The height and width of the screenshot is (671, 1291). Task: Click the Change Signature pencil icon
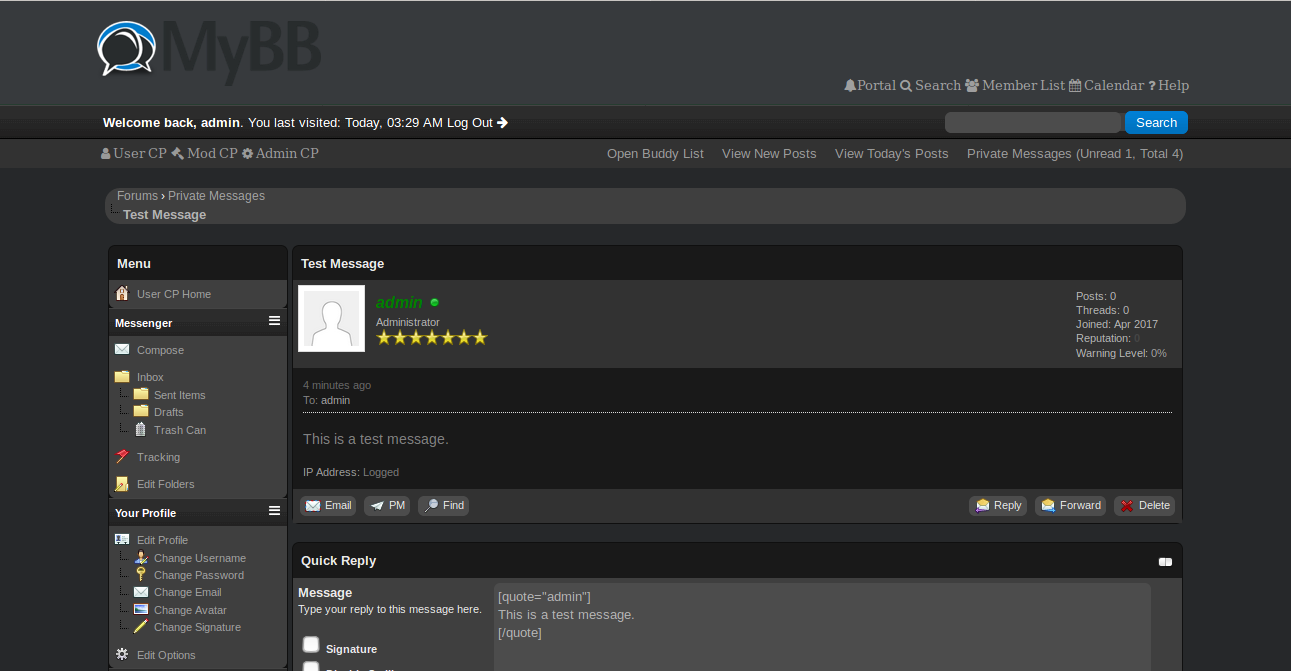coord(141,626)
